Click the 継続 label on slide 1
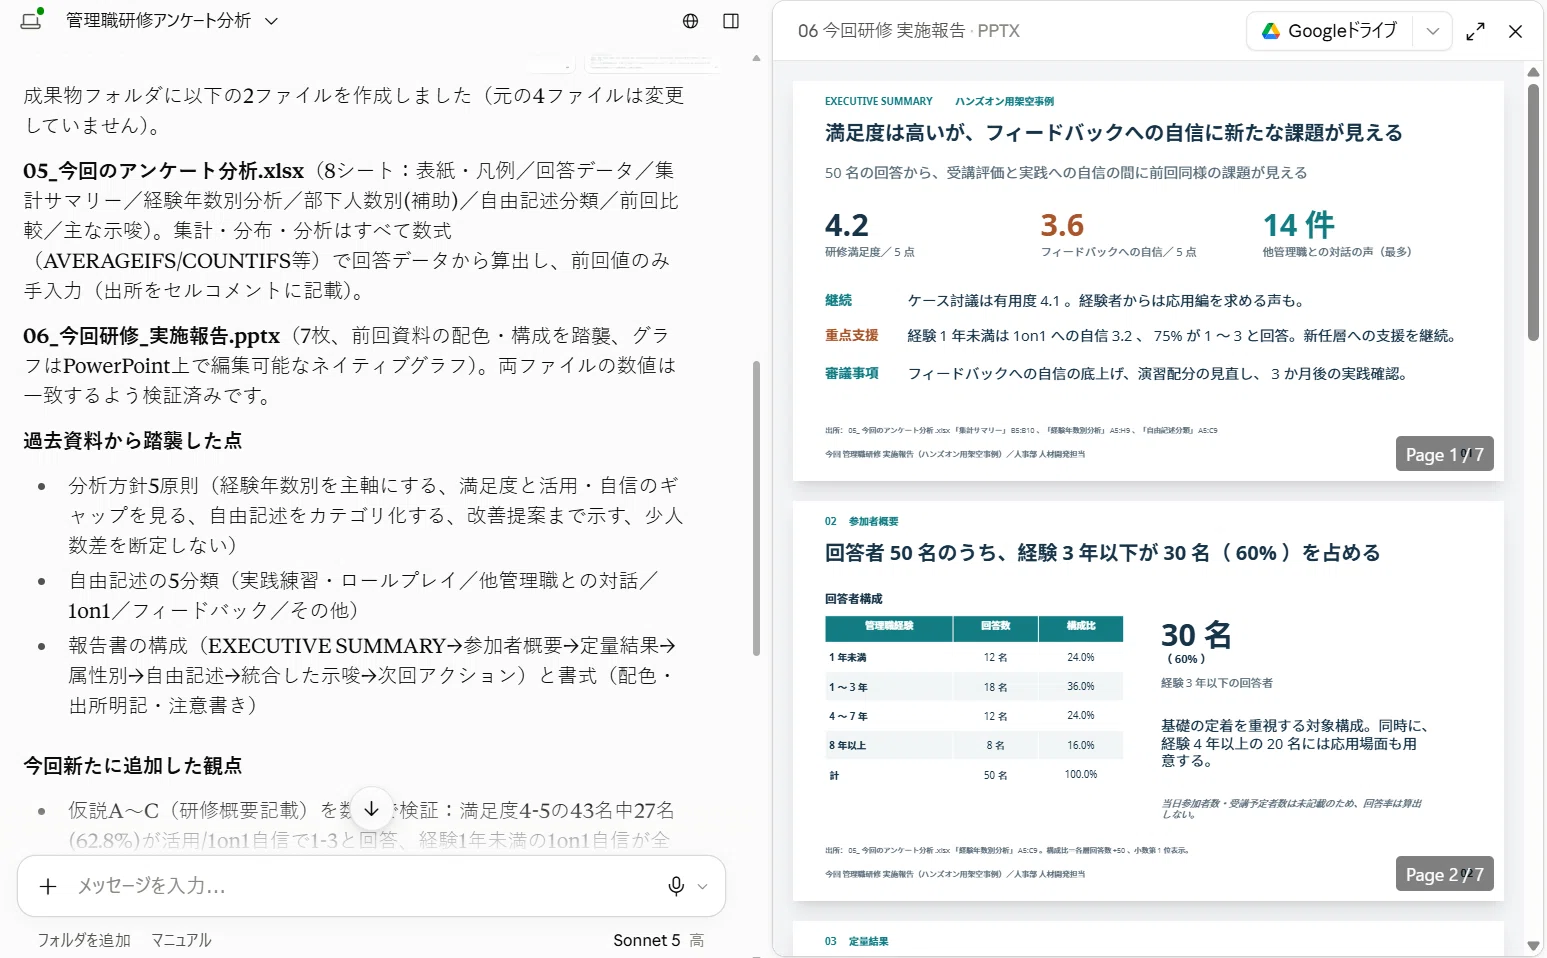This screenshot has height=958, width=1547. click(838, 300)
